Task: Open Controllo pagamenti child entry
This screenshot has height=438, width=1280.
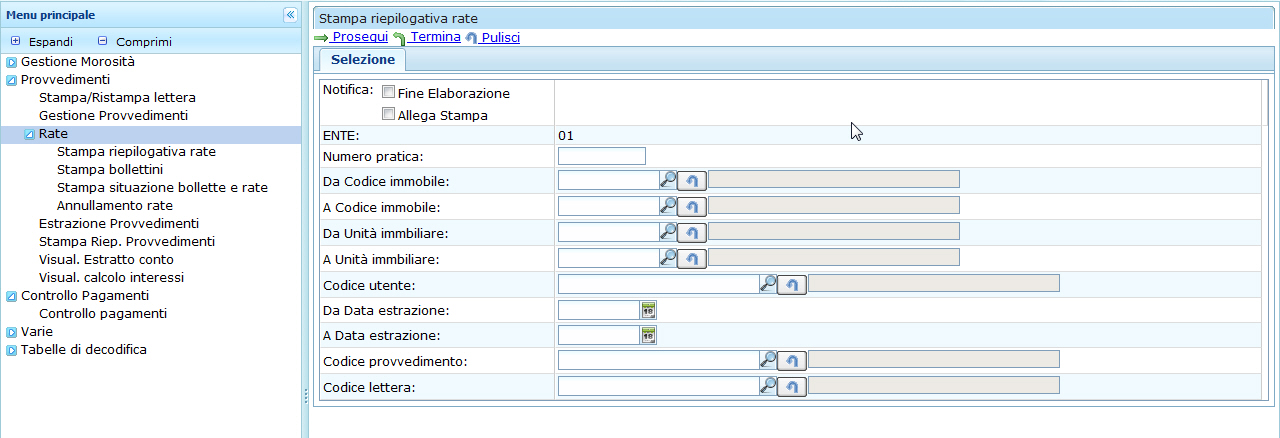Action: 103,313
